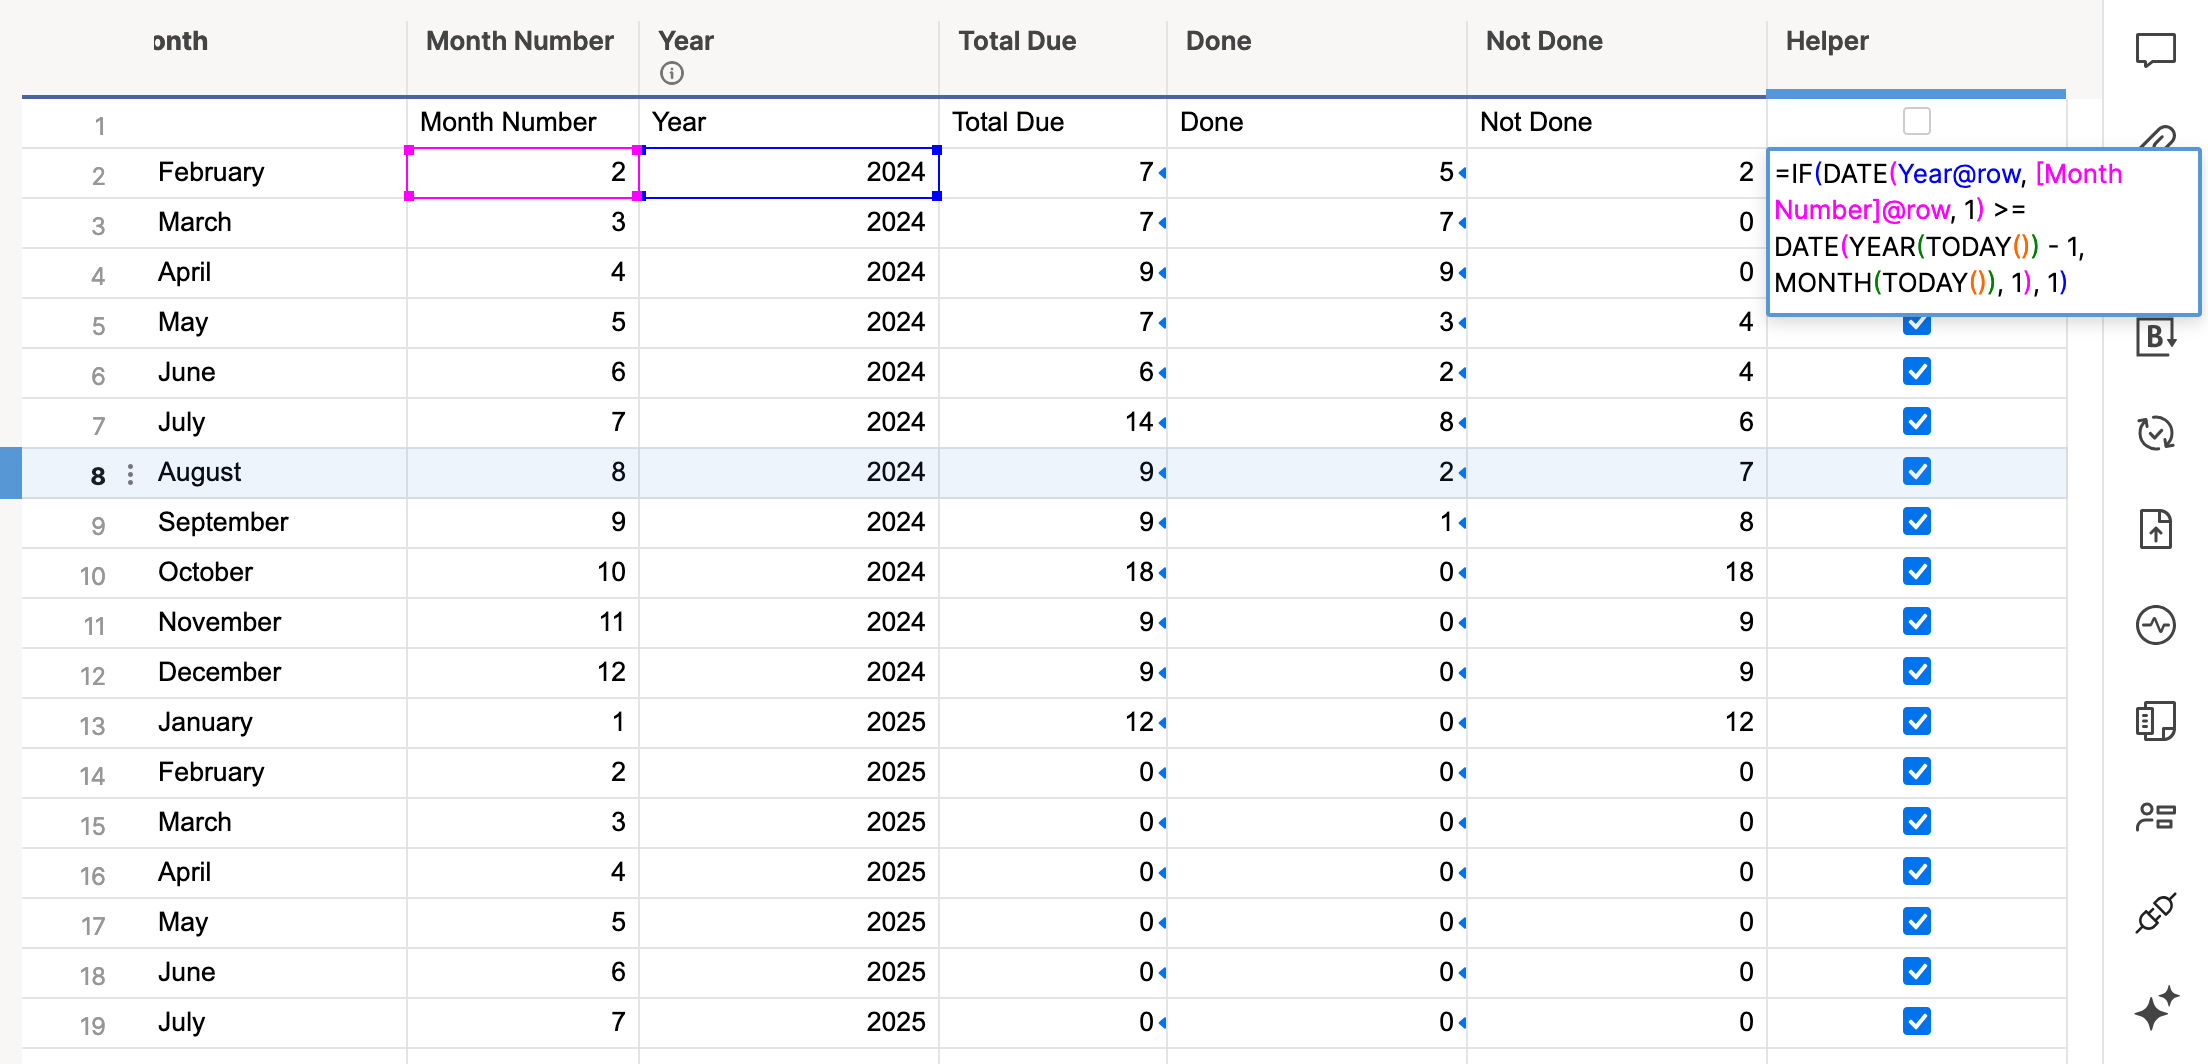2208x1064 pixels.
Task: Open the Connectors plug icon
Action: coord(2156,912)
